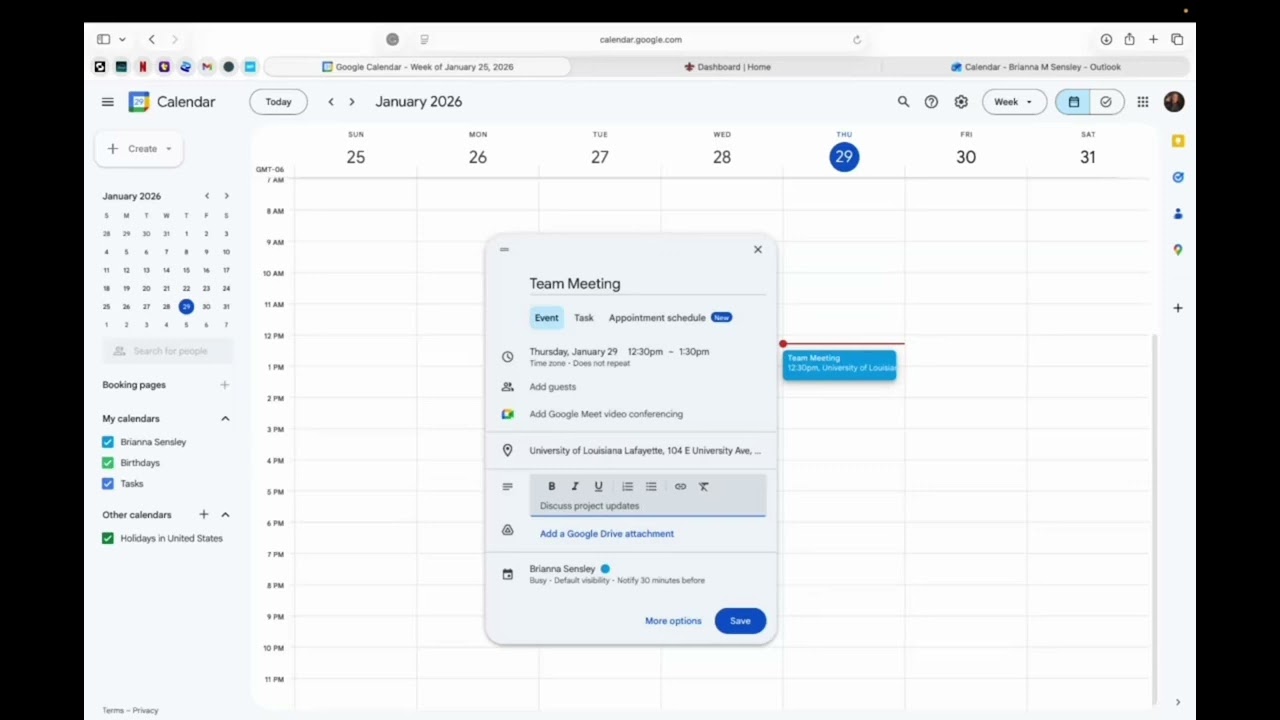The width and height of the screenshot is (1280, 720).
Task: Switch to Google Calendar browser tab
Action: (417, 67)
